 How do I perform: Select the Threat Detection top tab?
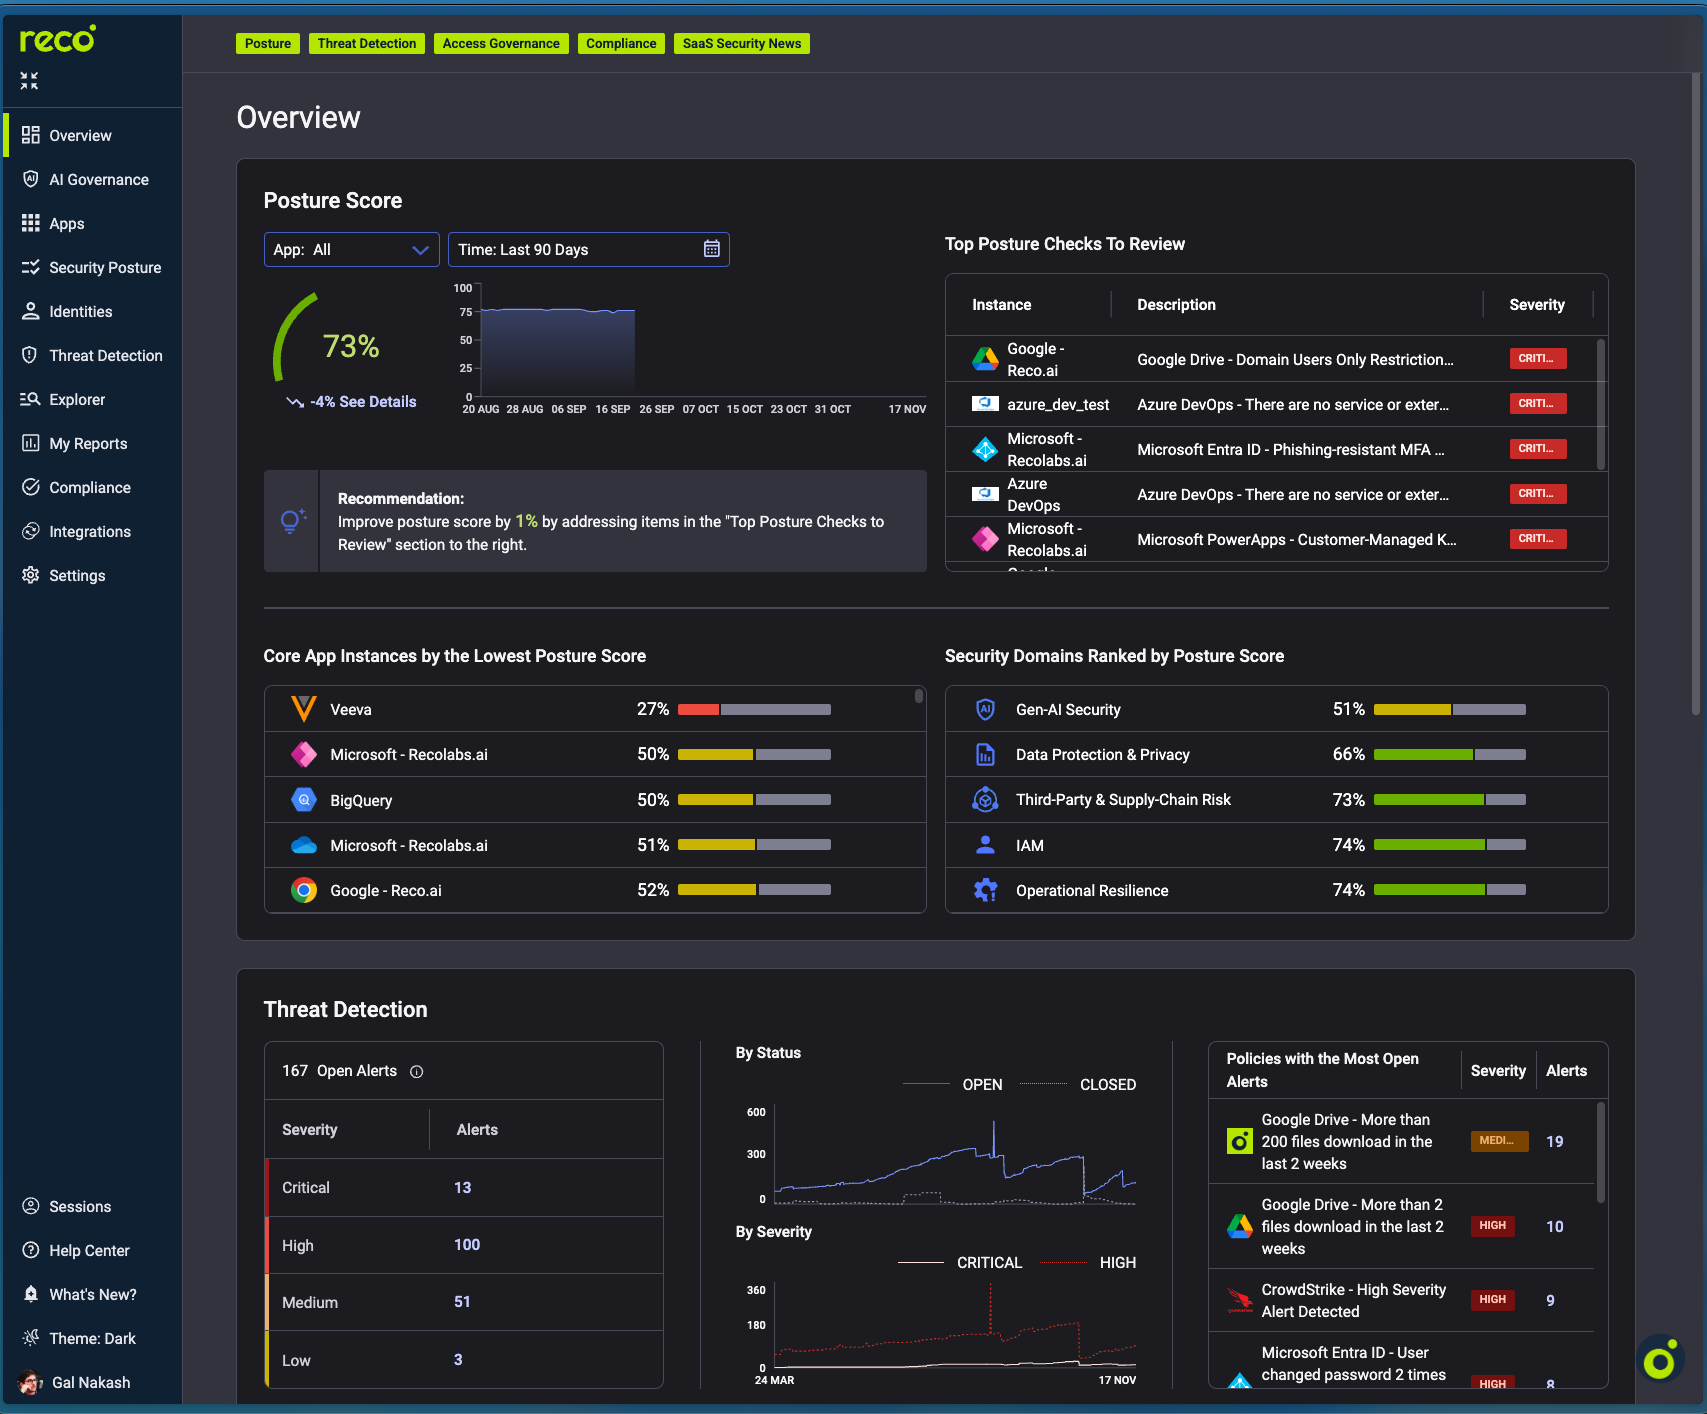coord(366,43)
